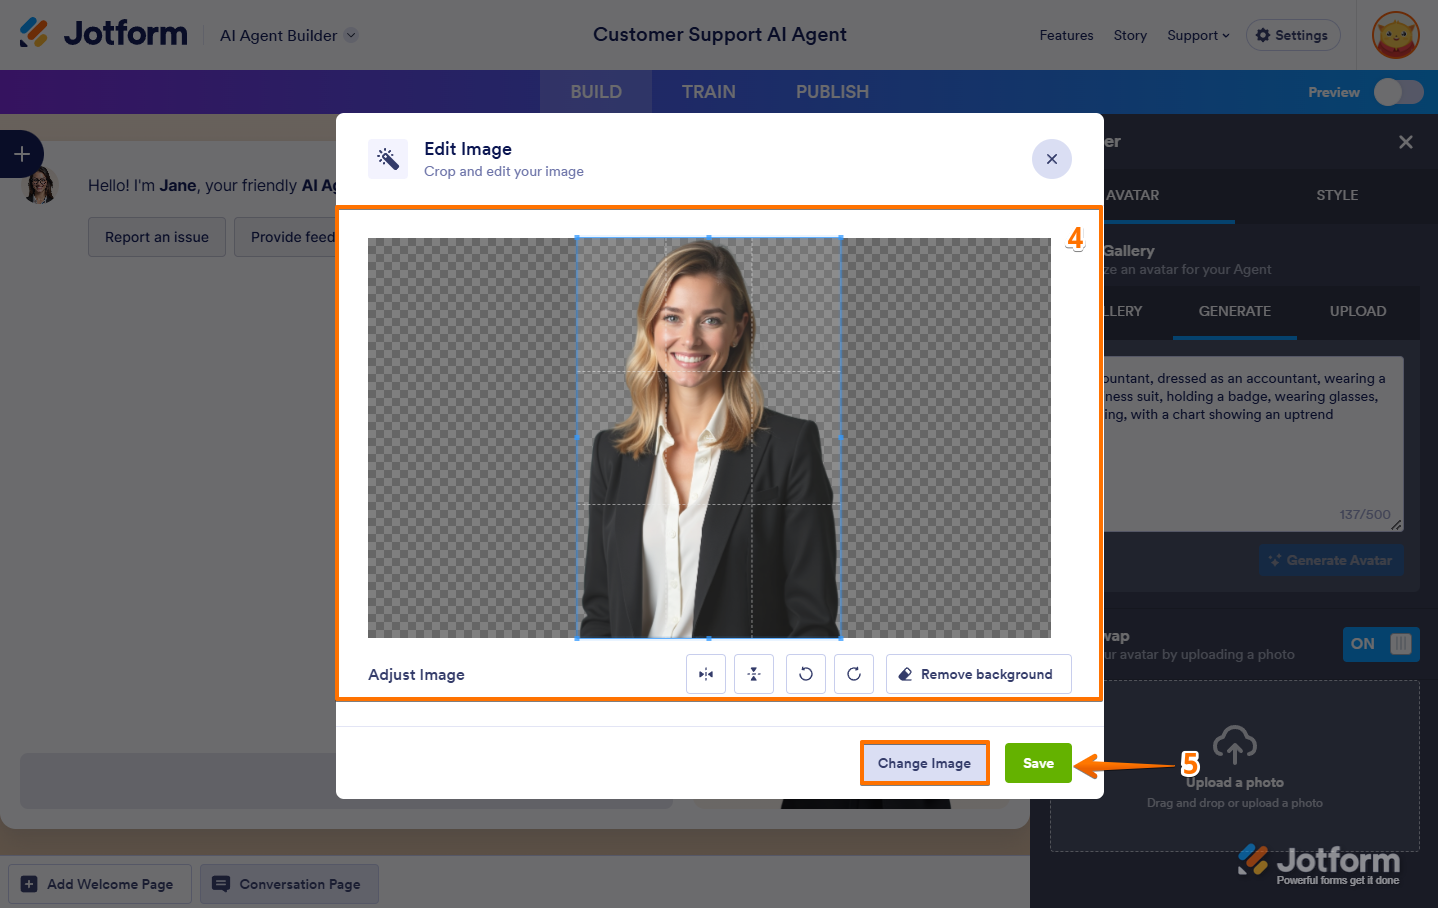Close the Edit Image dialog
Image resolution: width=1438 pixels, height=908 pixels.
point(1052,159)
